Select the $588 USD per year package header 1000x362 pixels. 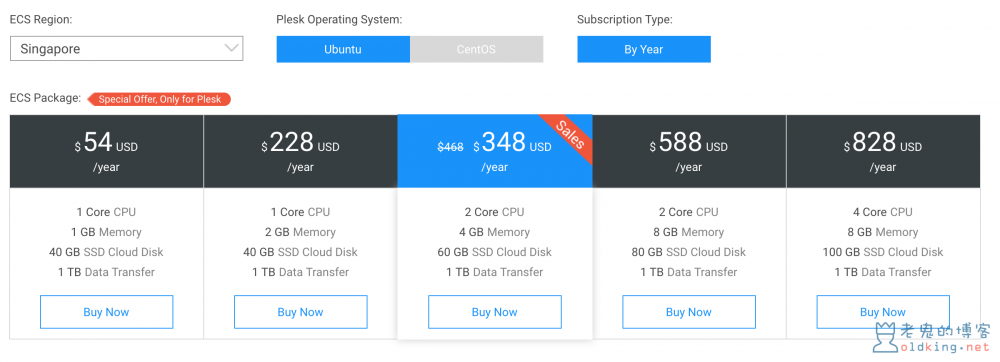pos(689,151)
